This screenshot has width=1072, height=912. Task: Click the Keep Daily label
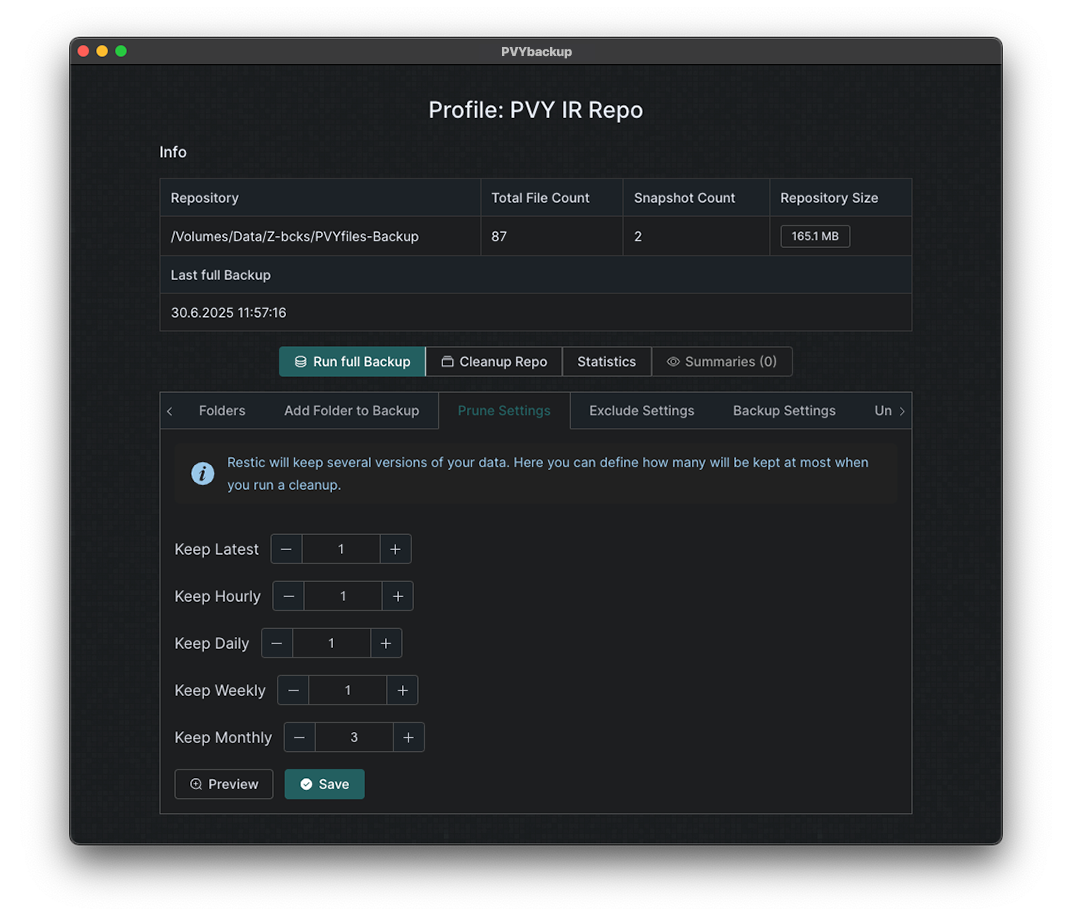[212, 643]
